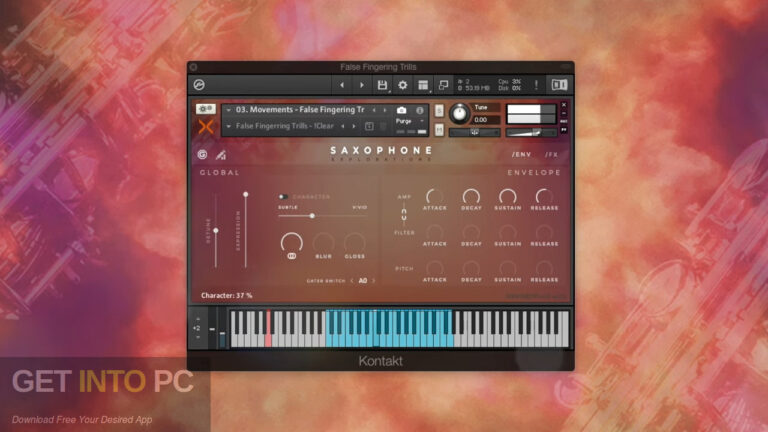The width and height of the screenshot is (768, 432).
Task: Increase Gater Switch key value
Action: [373, 281]
